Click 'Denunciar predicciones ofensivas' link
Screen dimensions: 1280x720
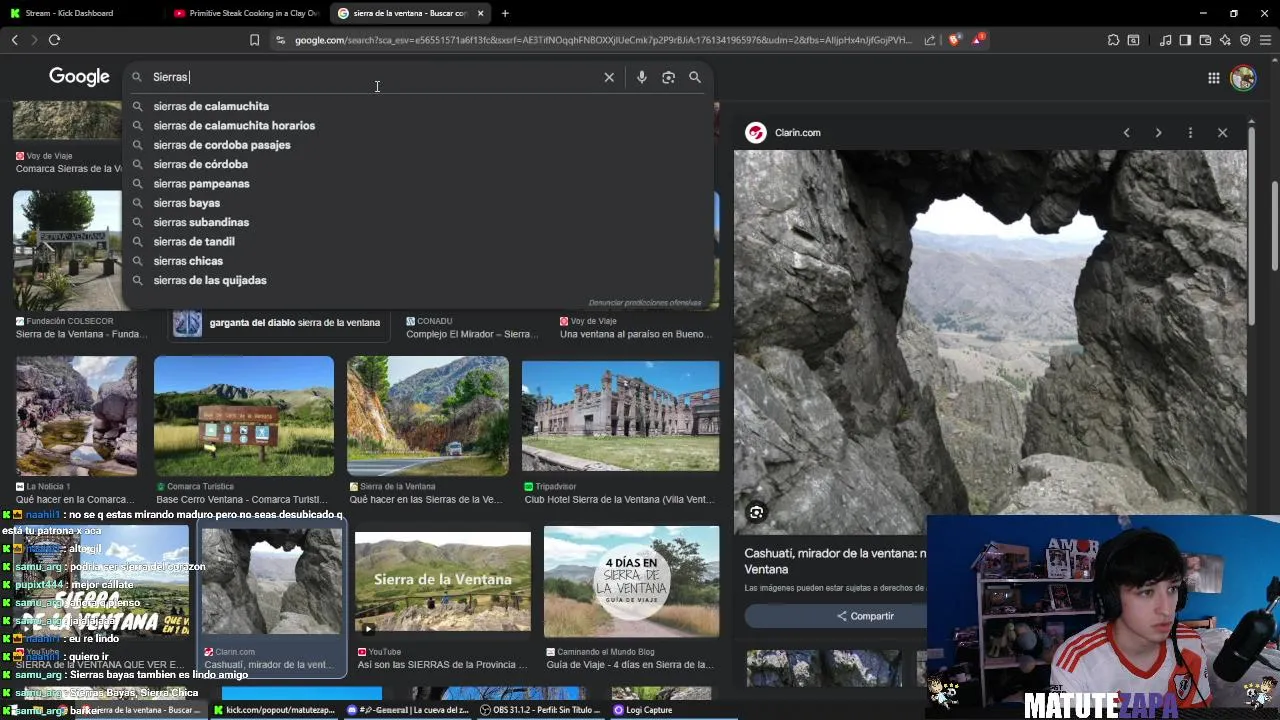(645, 302)
